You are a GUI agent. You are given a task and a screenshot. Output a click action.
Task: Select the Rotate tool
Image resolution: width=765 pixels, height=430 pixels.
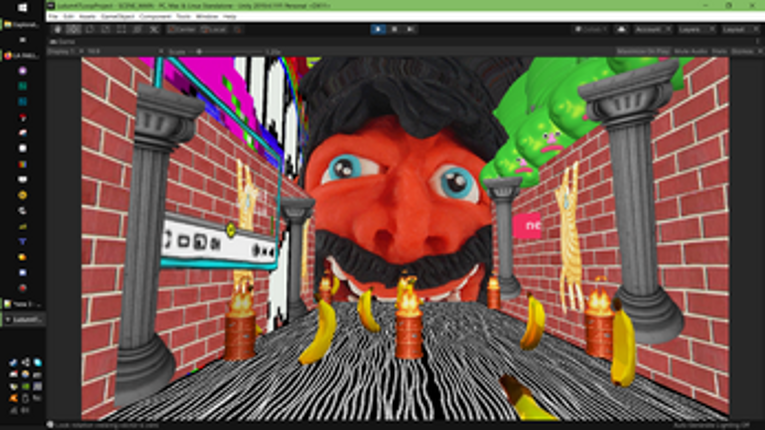tap(90, 29)
